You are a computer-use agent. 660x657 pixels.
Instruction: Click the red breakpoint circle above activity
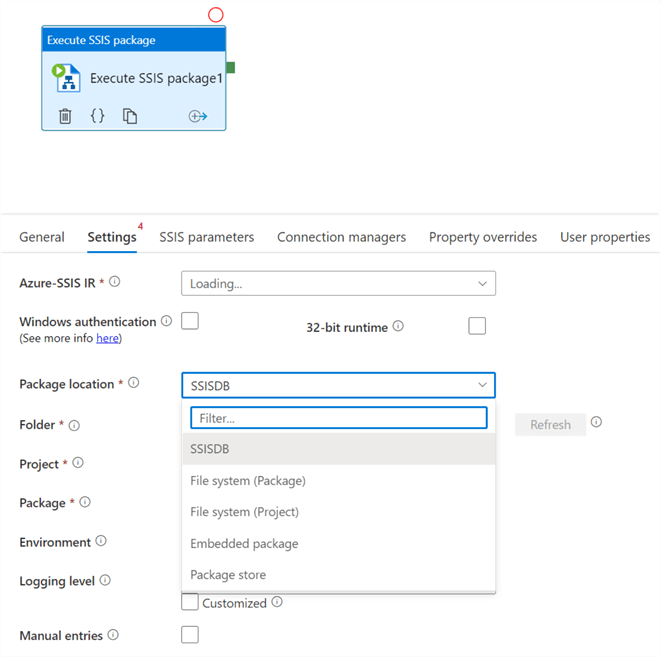(x=216, y=15)
